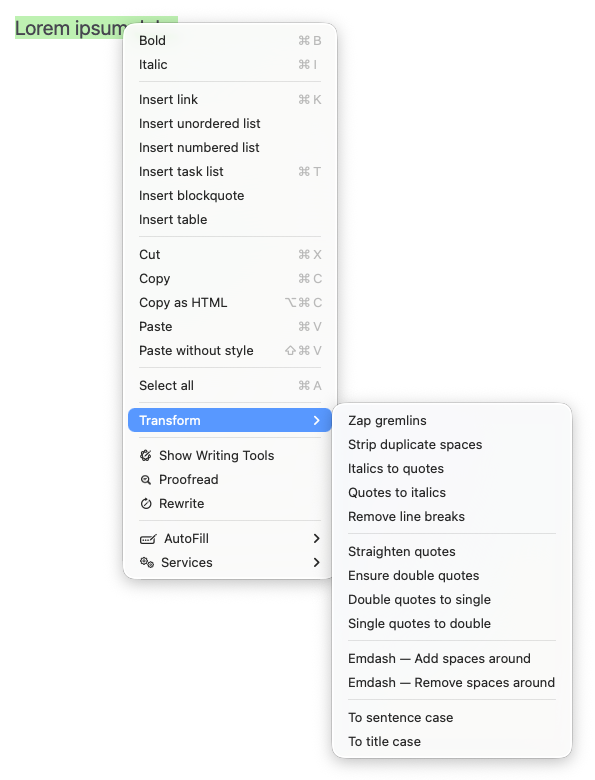
Task: Select To title case
Action: pyautogui.click(x=452, y=741)
